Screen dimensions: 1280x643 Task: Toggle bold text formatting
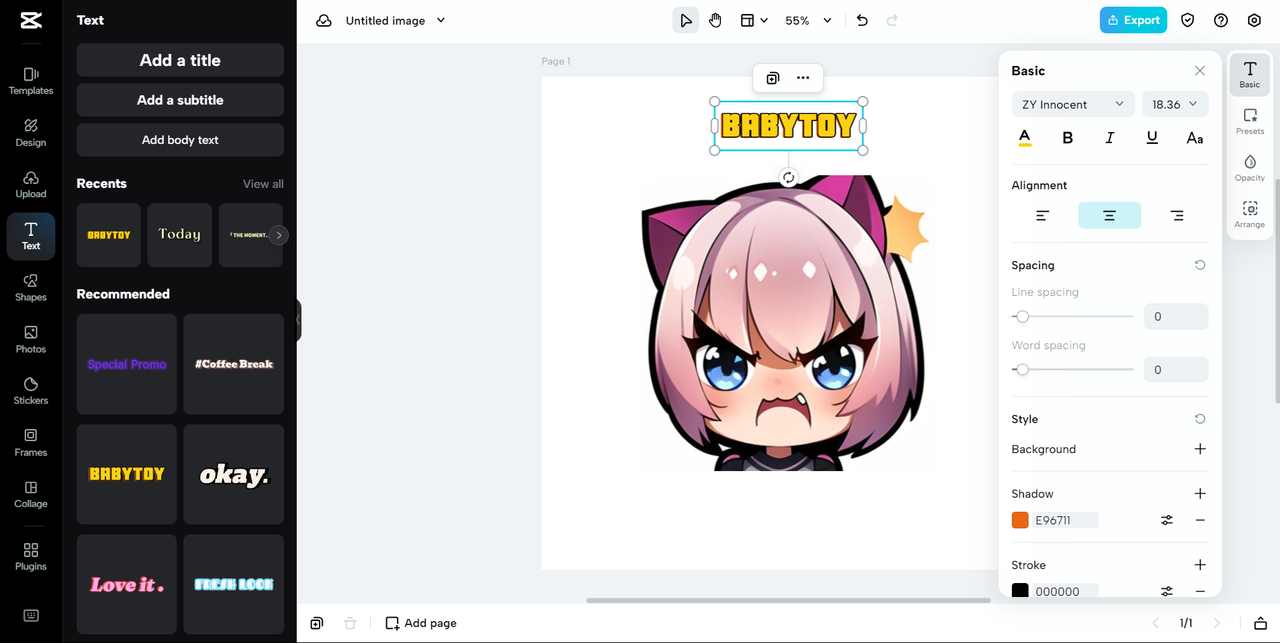coord(1067,138)
